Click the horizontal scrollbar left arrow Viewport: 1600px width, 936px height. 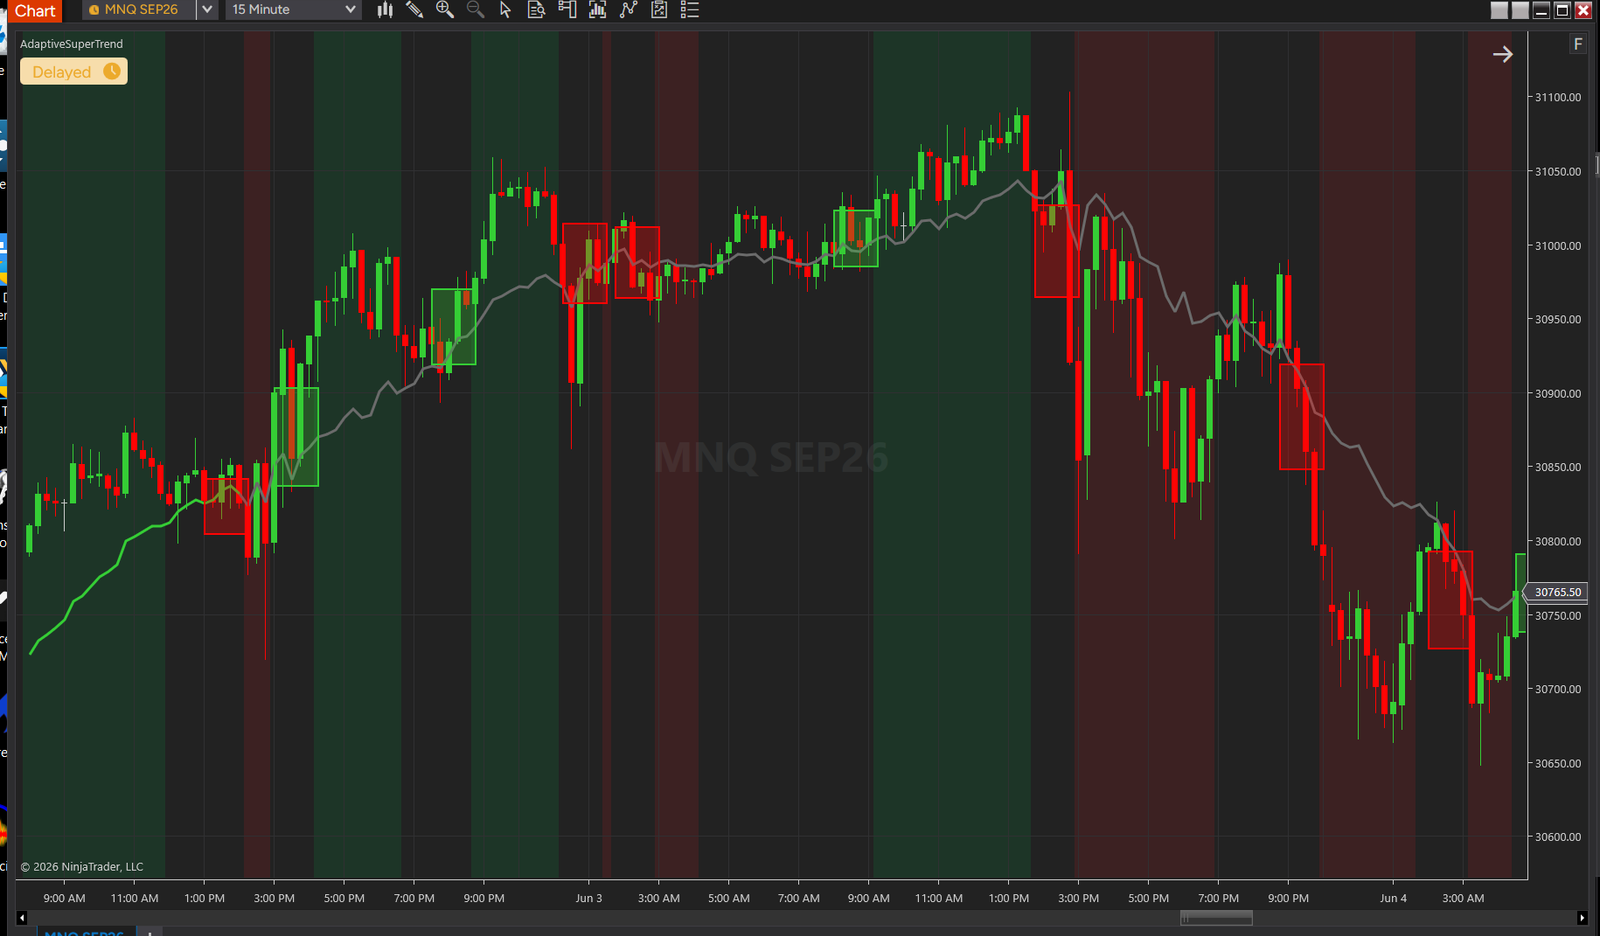pos(22,917)
